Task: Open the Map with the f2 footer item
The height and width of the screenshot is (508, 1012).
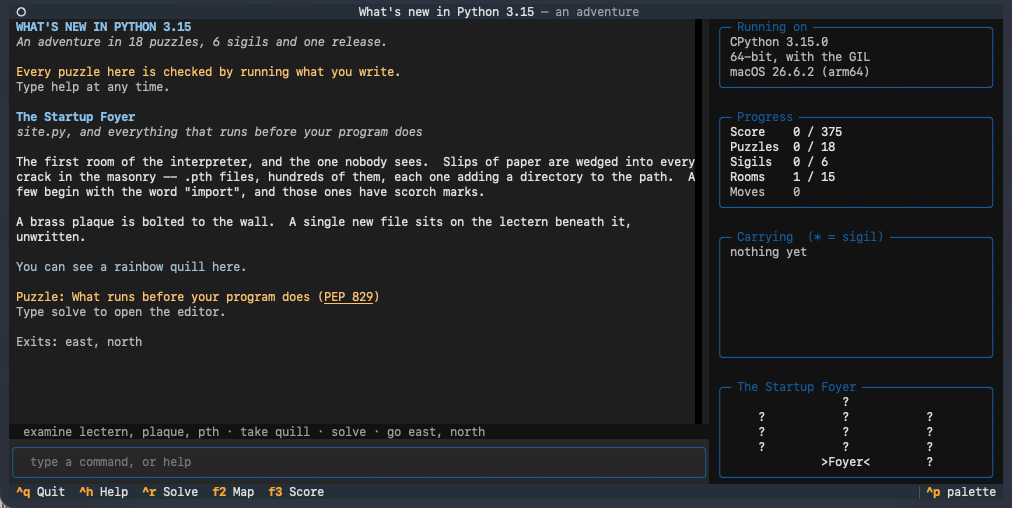Action: tap(233, 492)
